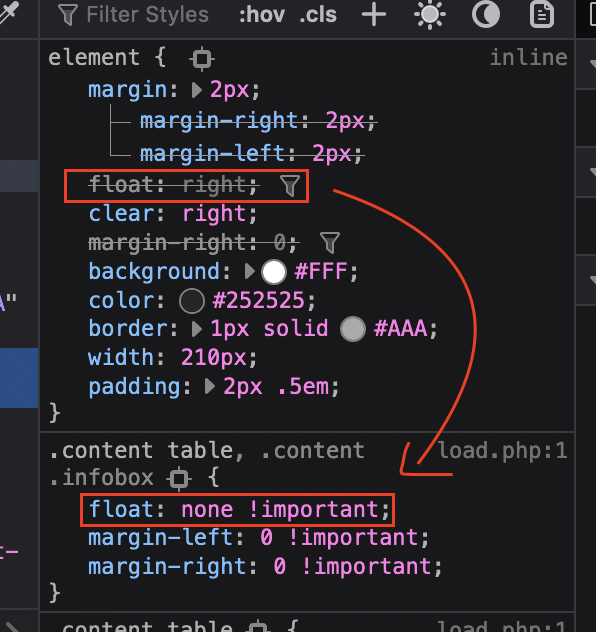Open the load.php:1 source link for .infobox rule

pos(503,450)
